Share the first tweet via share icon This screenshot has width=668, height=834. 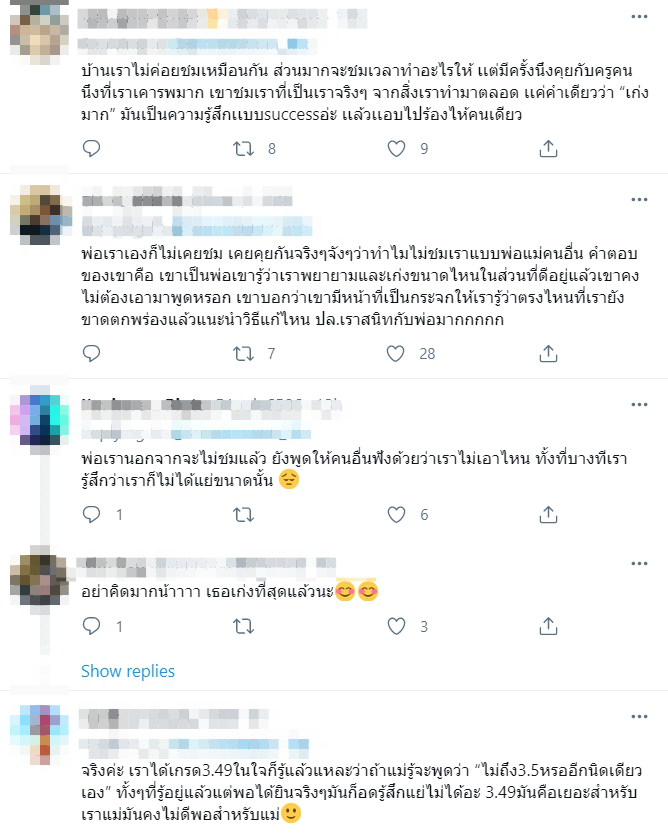click(548, 148)
